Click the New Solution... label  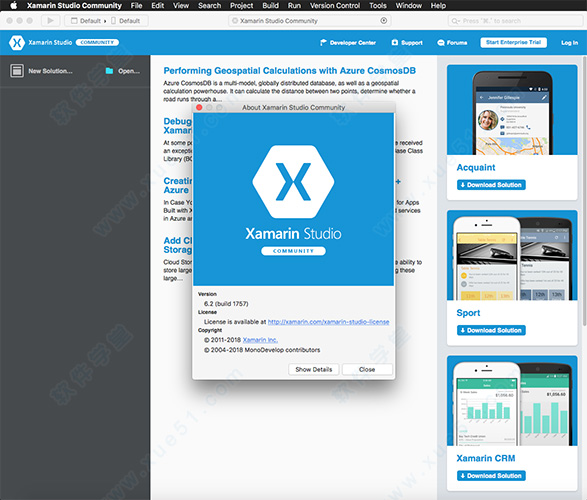[x=51, y=71]
